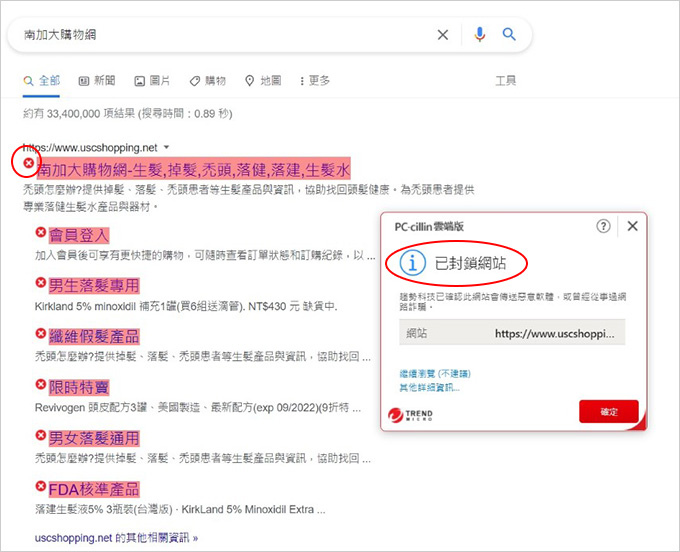680x552 pixels.
Task: Click the red warning icon beside FDA核準產品
Action: [41, 486]
